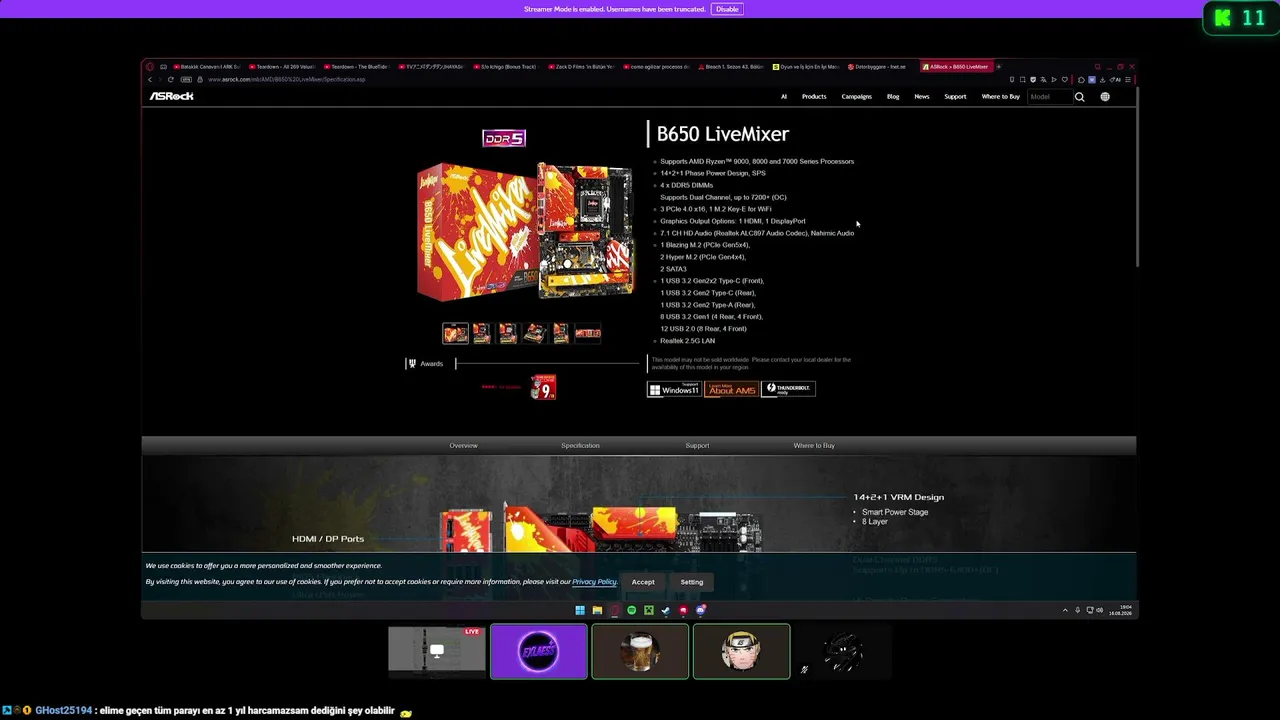The height and width of the screenshot is (720, 1280).
Task: Switch to the como agilizar proceso browser tab
Action: point(656,67)
